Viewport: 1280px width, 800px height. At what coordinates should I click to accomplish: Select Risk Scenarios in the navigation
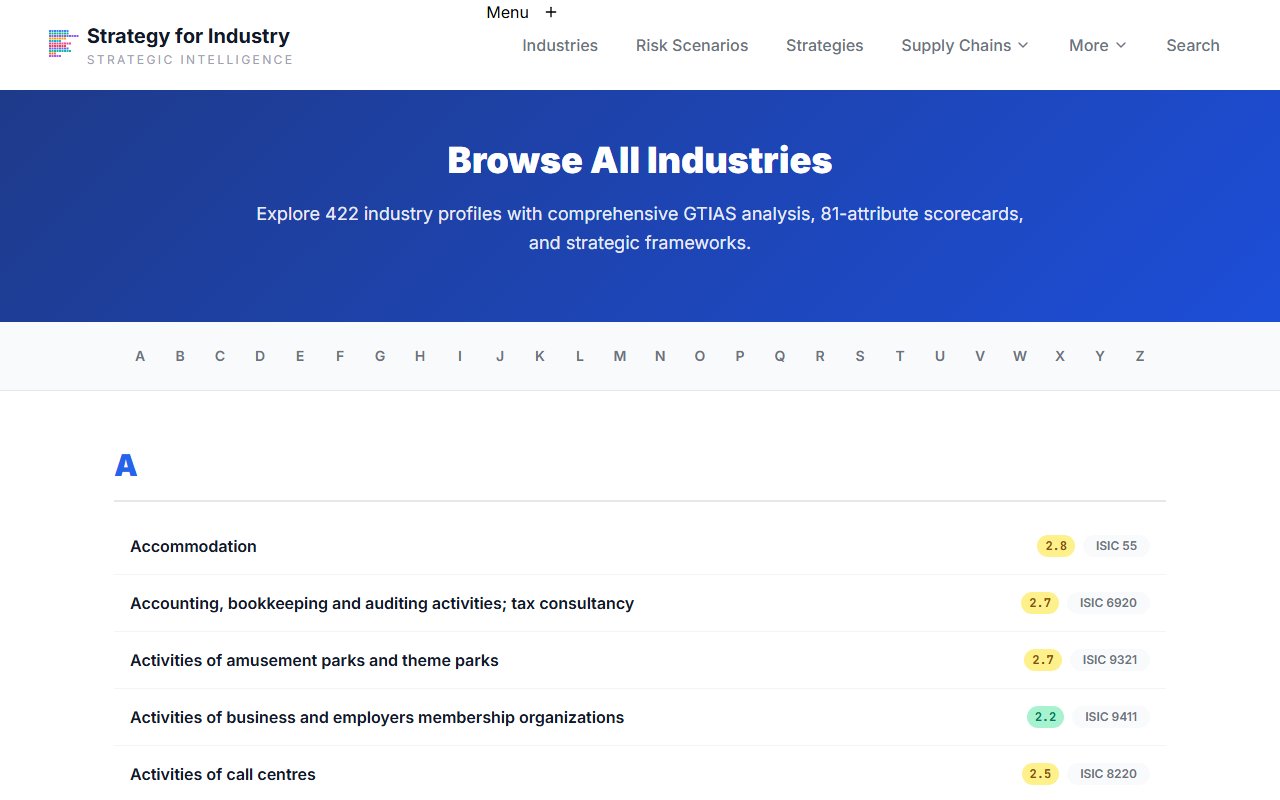click(692, 45)
